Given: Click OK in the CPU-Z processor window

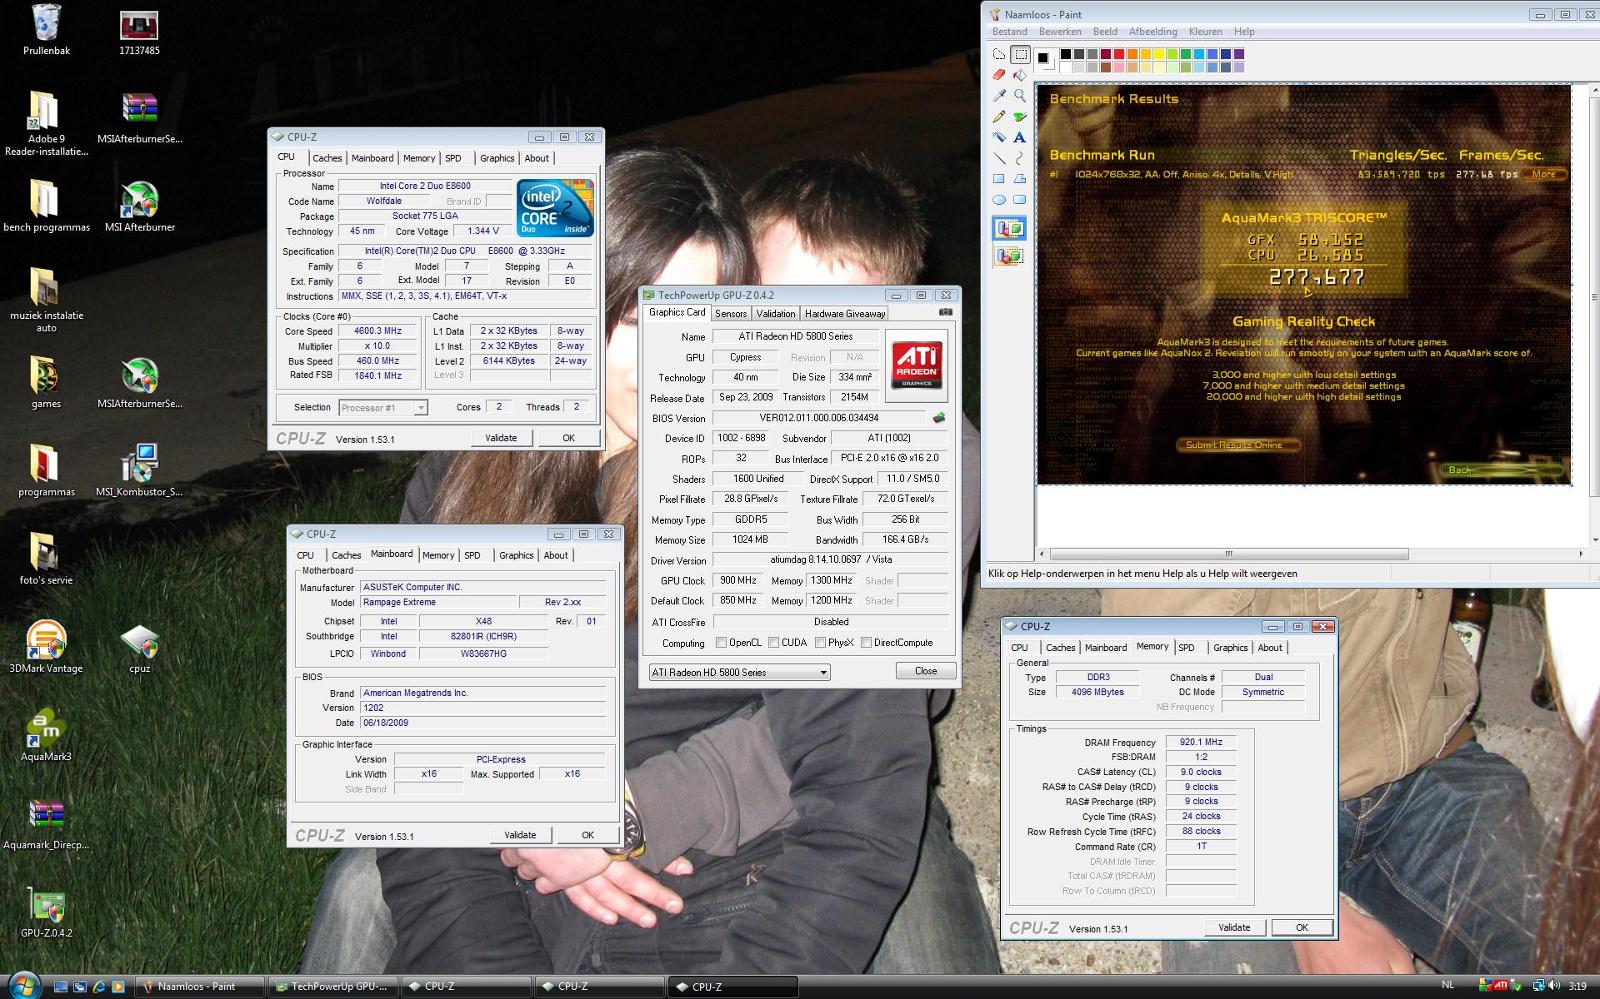Looking at the screenshot, I should tap(568, 438).
